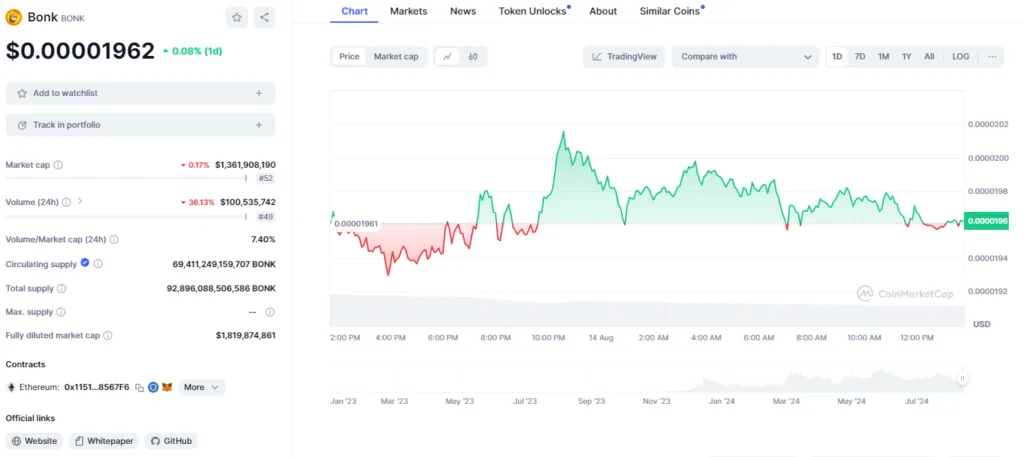Viewport: 1024px width, 457px height.
Task: Open the Chart tab
Action: [x=355, y=11]
